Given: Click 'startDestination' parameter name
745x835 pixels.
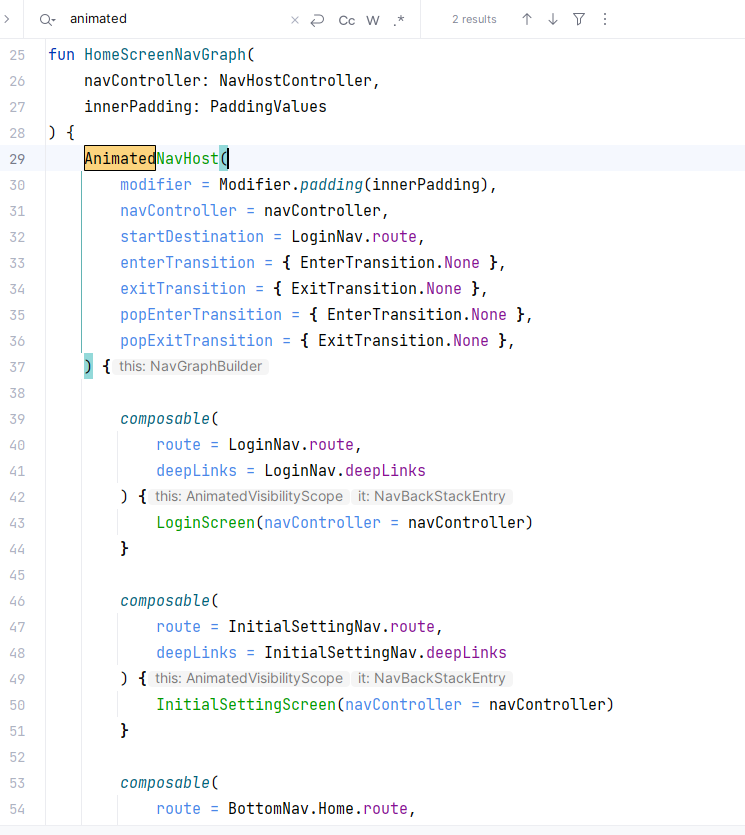Looking at the screenshot, I should point(192,236).
